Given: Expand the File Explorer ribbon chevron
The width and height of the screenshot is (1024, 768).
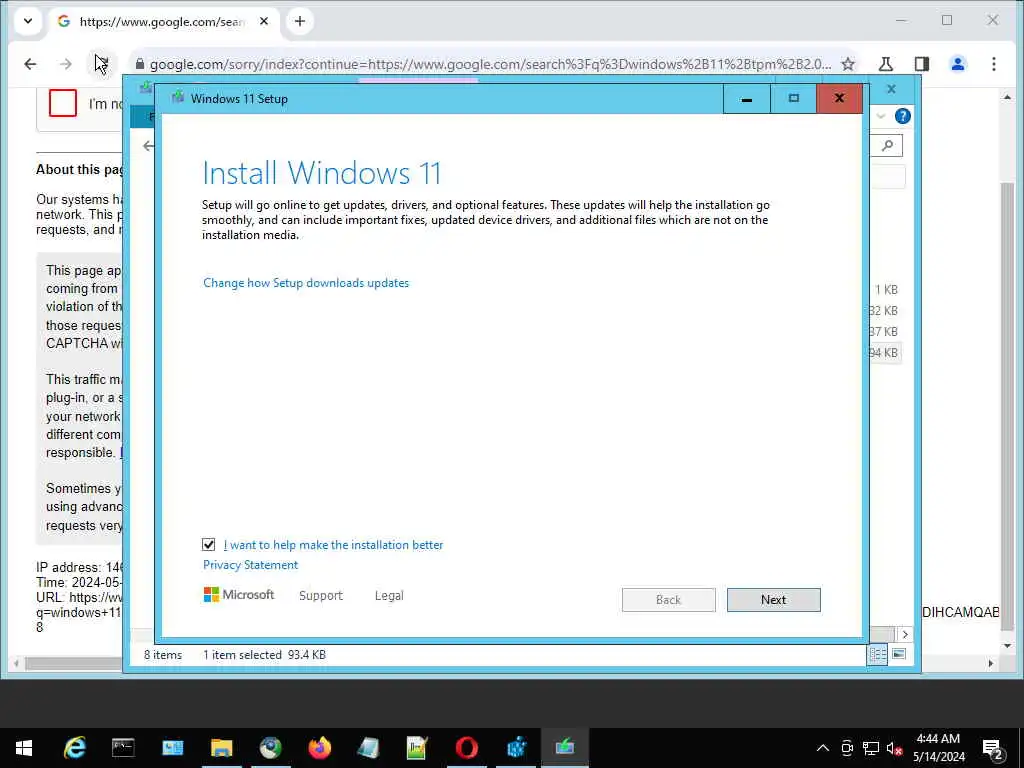Looking at the screenshot, I should click(881, 116).
